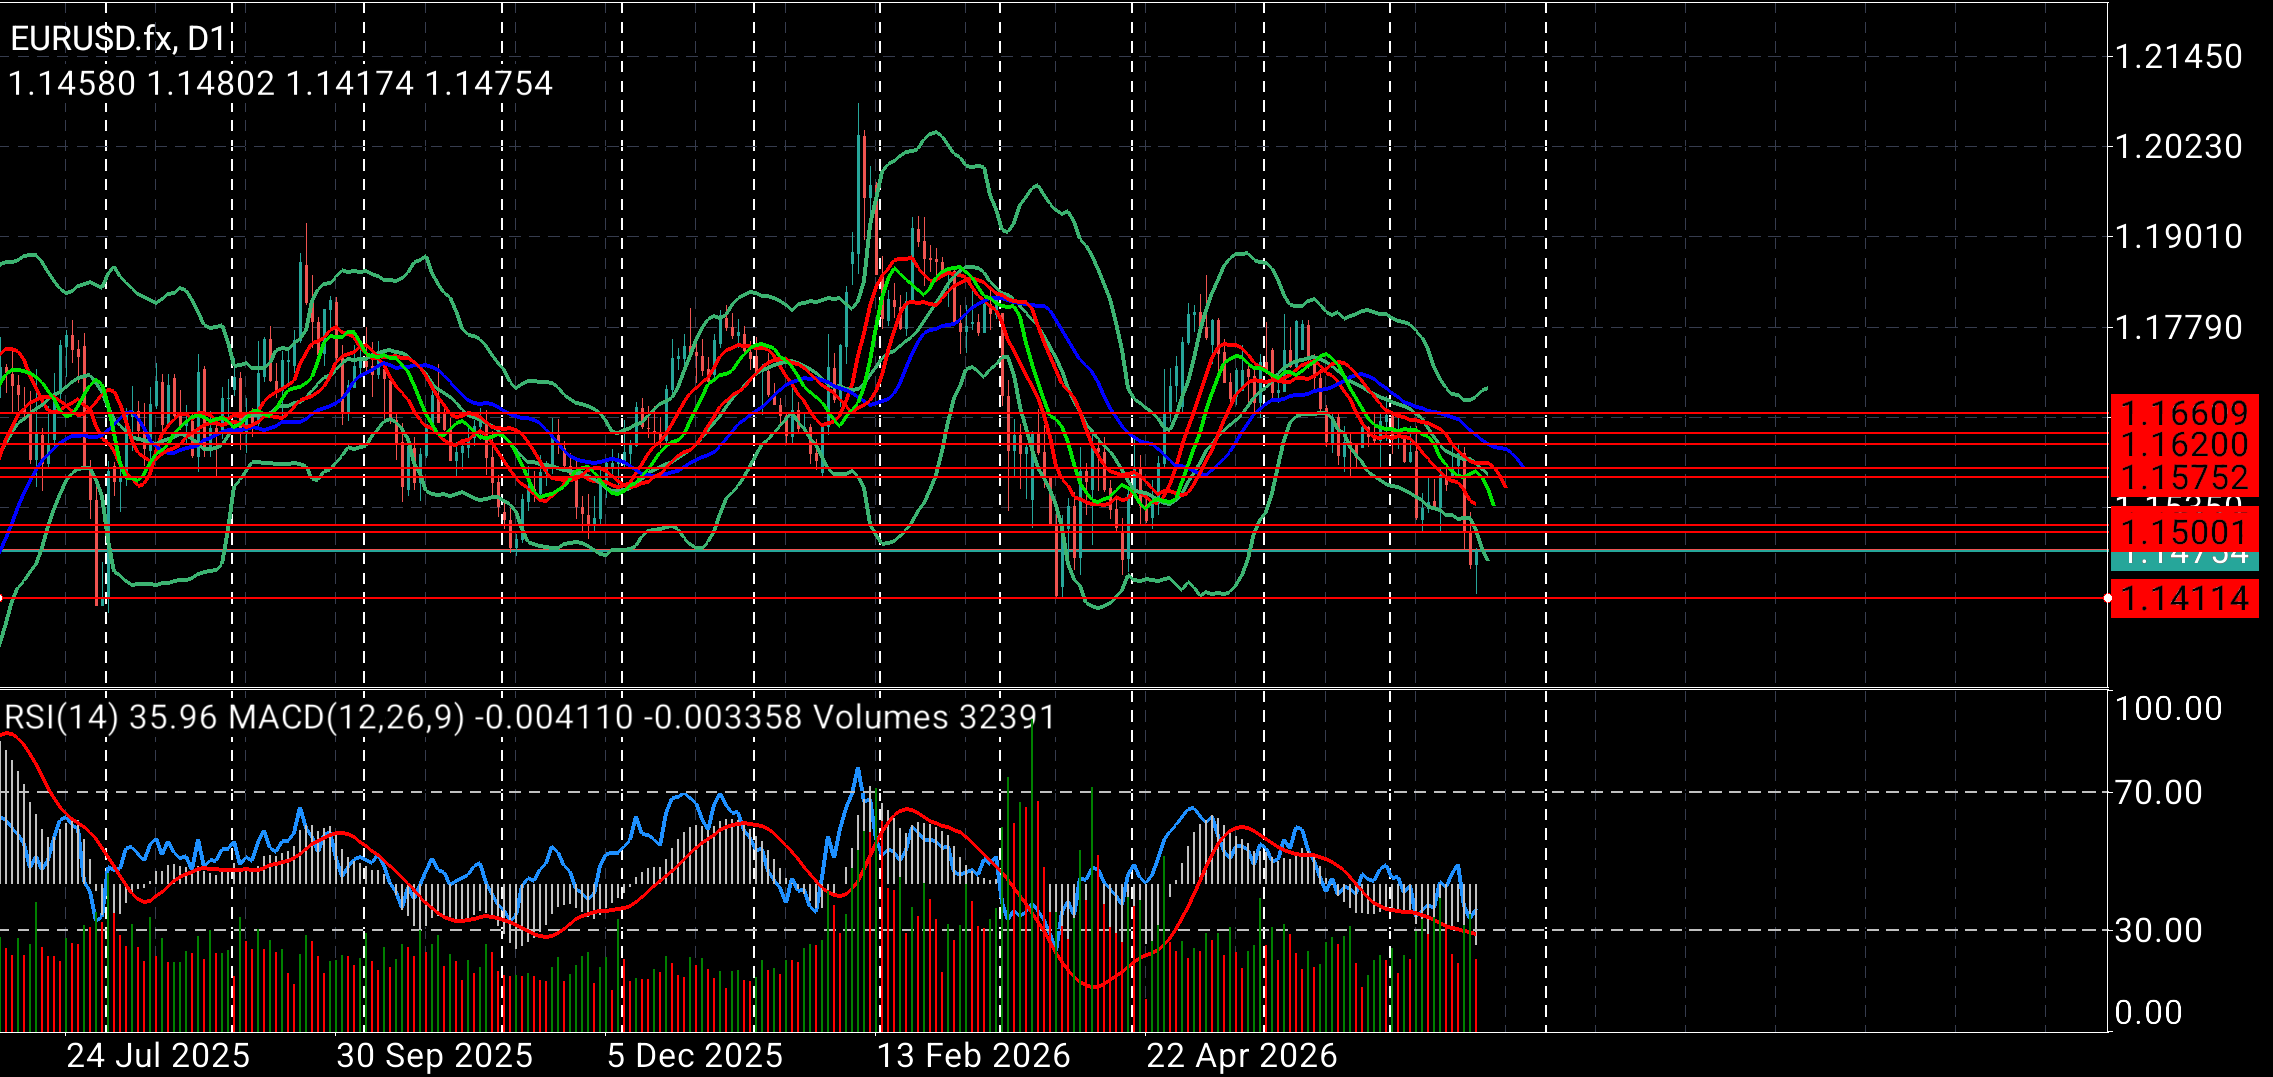Tap the 1.21450 price axis label

point(2179,57)
